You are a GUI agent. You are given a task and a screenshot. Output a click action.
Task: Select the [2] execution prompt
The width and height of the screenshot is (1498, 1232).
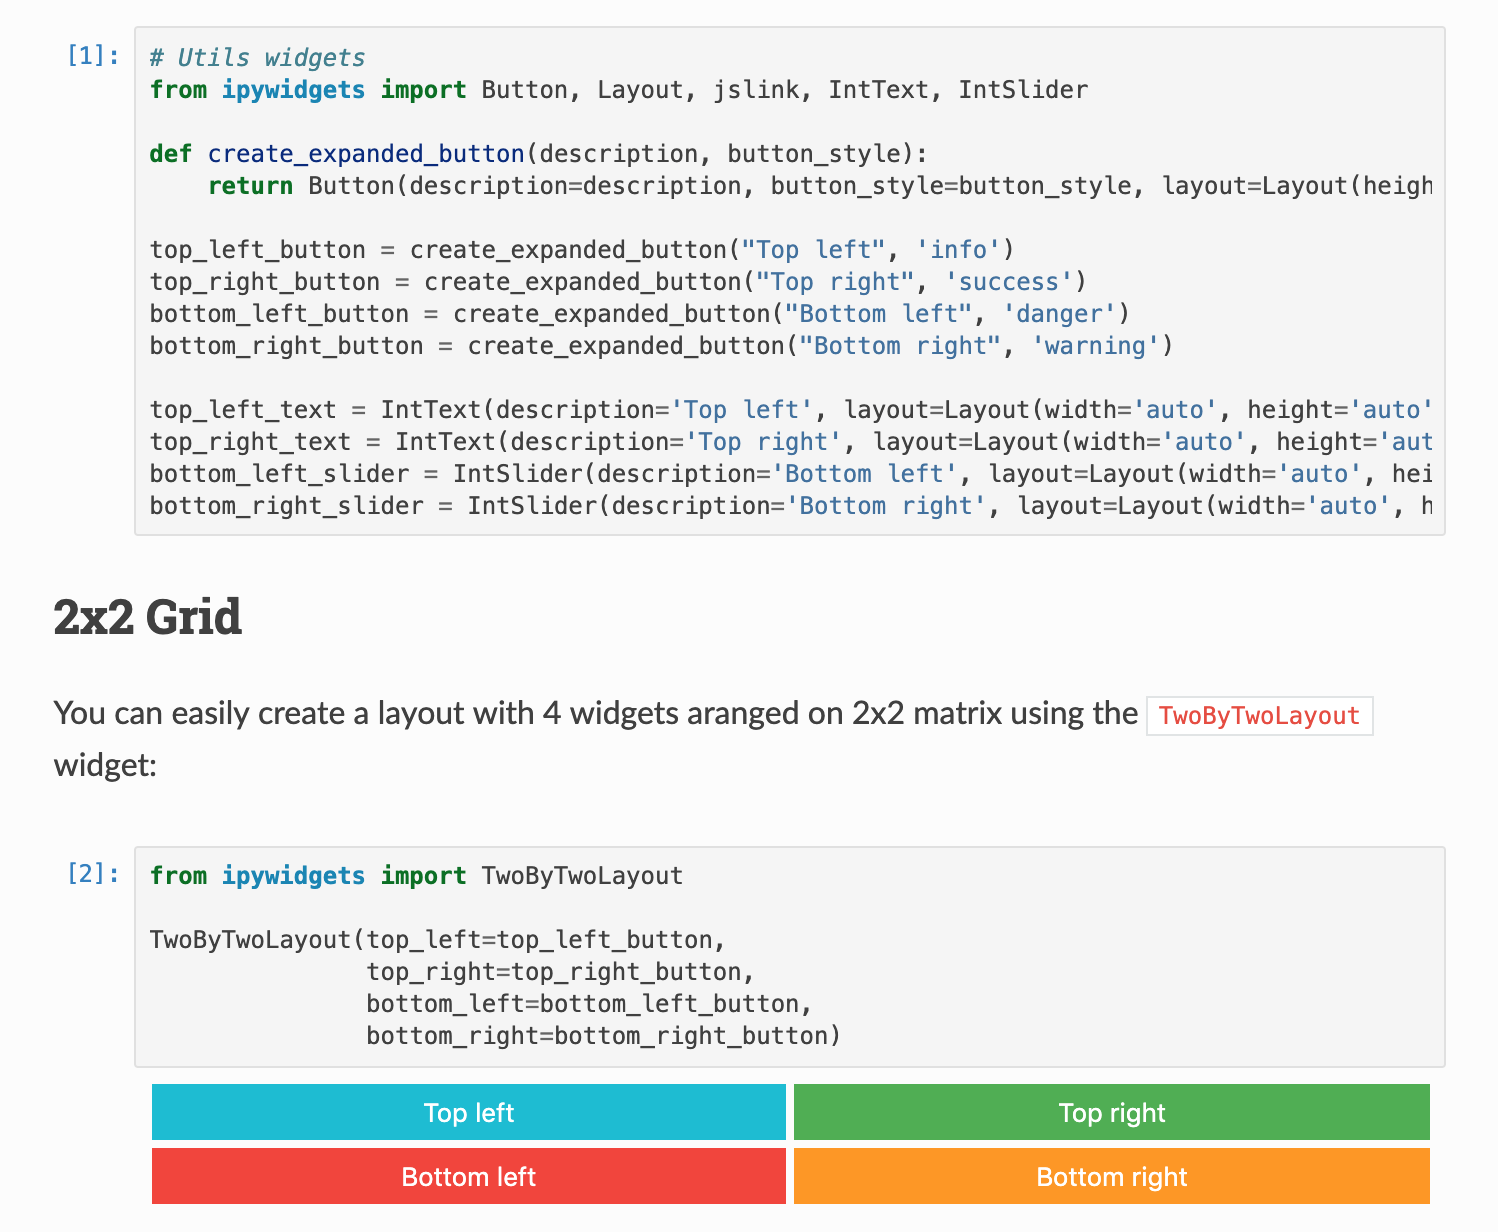(92, 875)
